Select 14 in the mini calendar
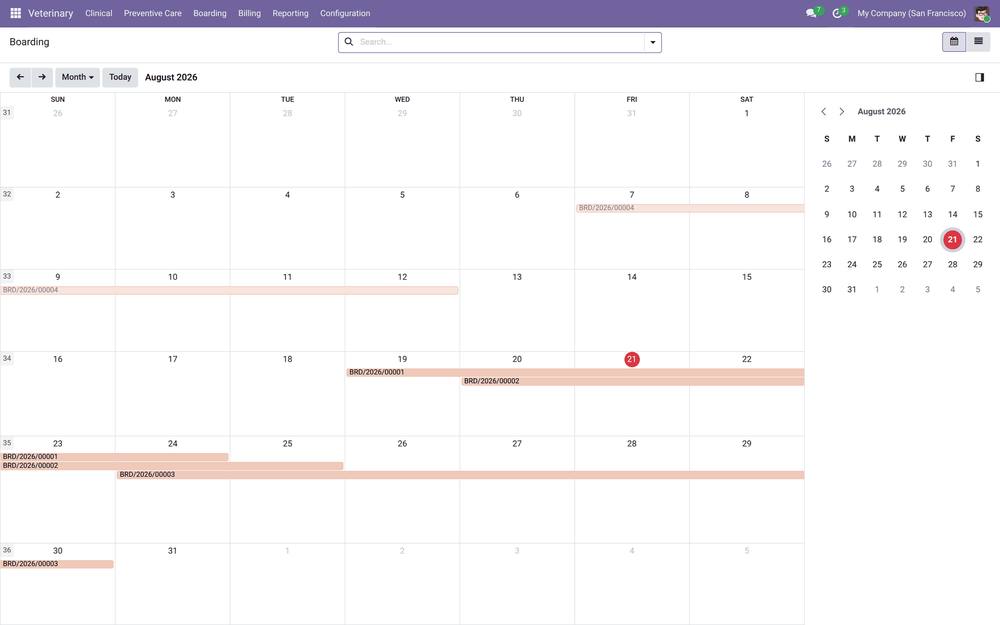 pos(952,214)
